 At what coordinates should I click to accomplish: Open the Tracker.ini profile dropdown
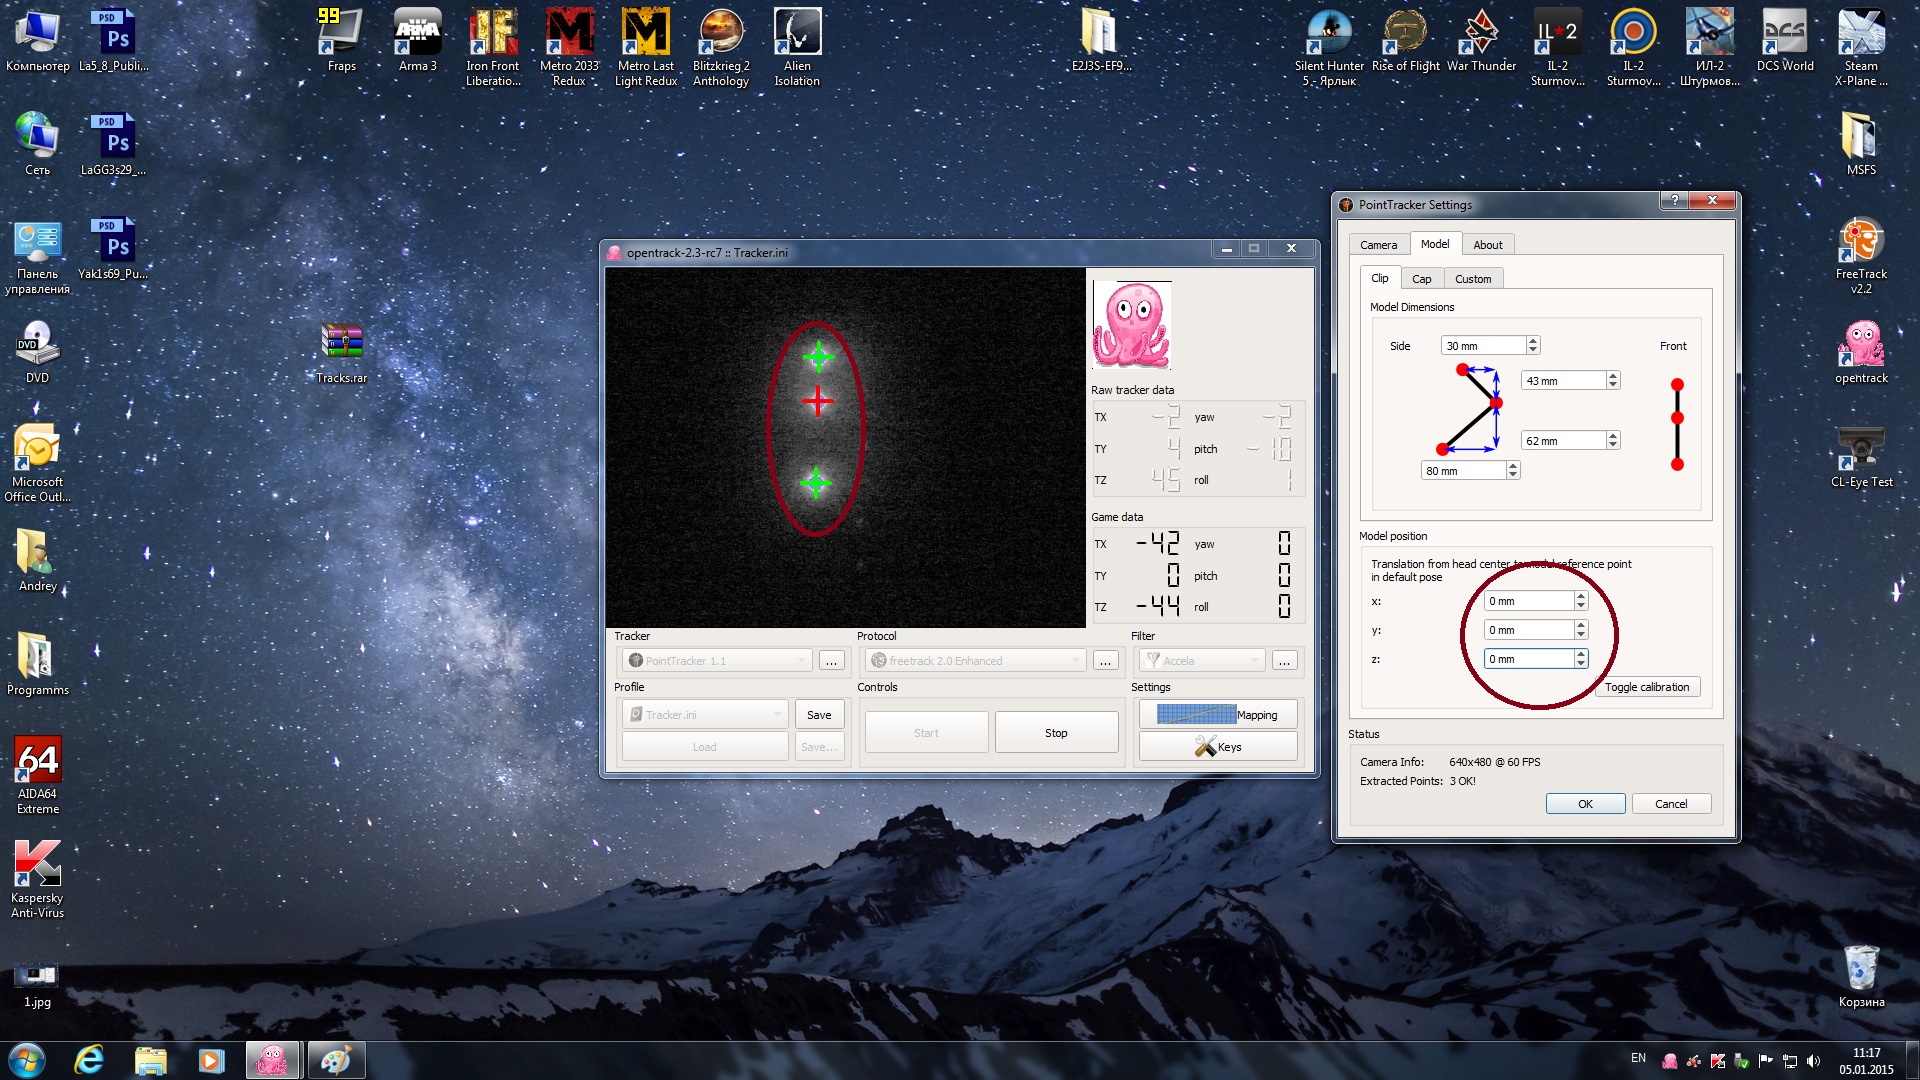click(x=705, y=715)
